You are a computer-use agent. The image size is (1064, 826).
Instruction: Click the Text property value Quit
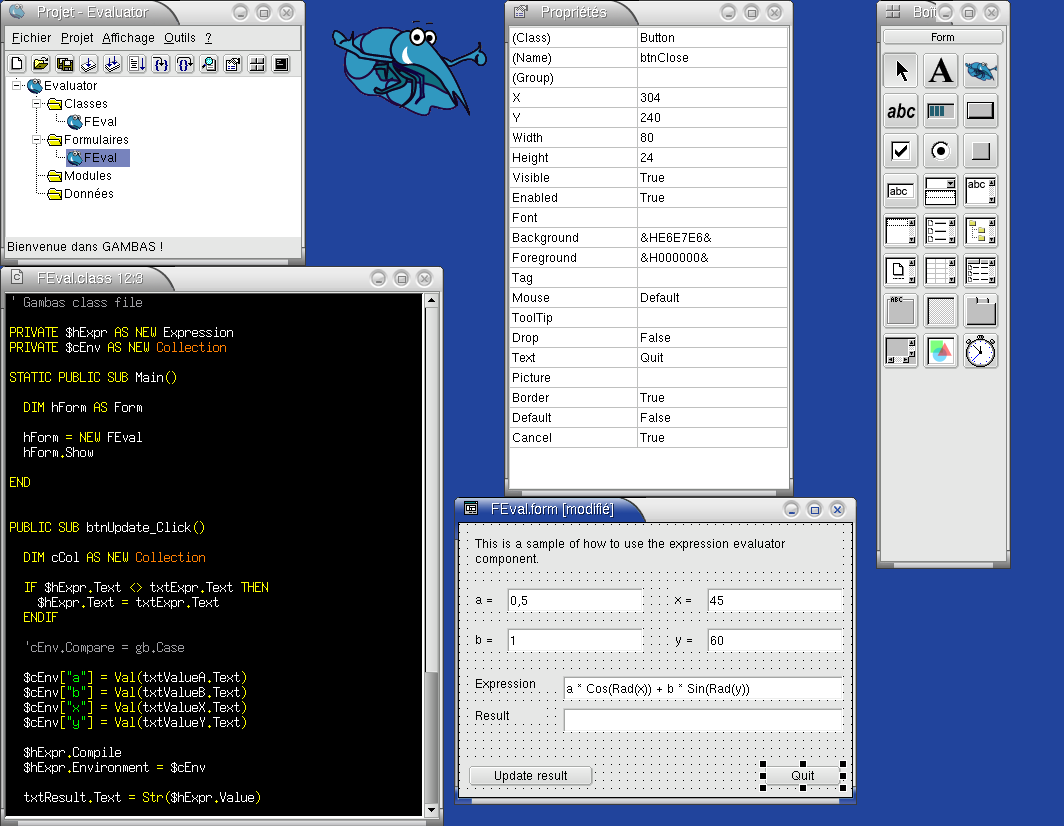pyautogui.click(x=712, y=358)
